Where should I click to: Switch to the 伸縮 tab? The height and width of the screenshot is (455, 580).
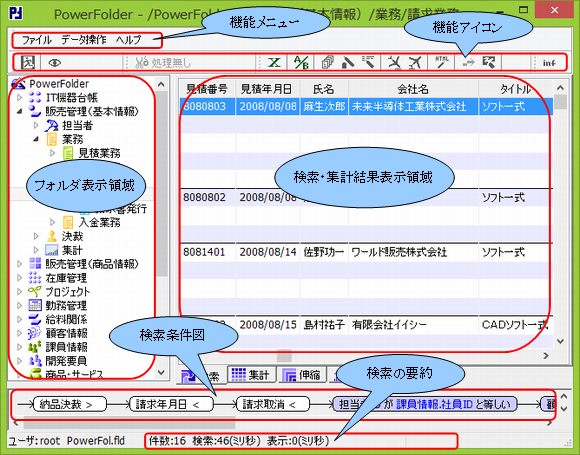click(302, 375)
